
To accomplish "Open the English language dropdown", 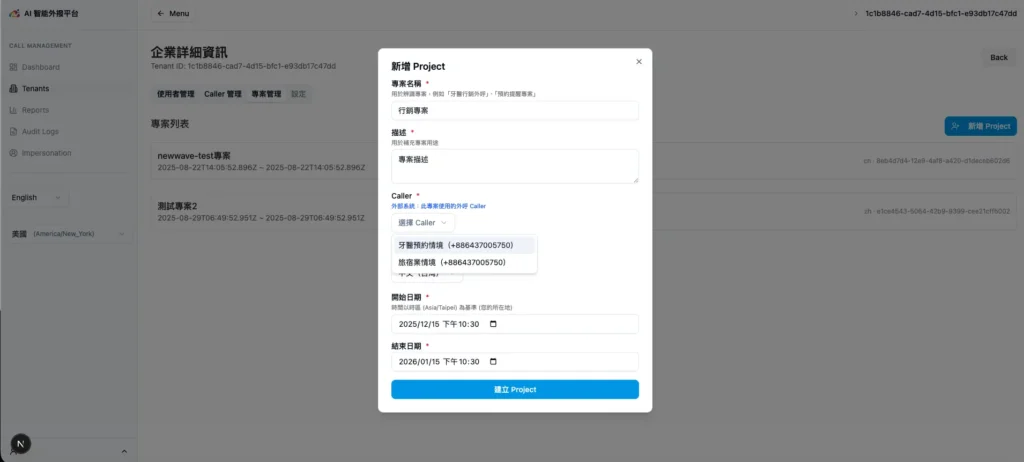I will (x=37, y=197).
